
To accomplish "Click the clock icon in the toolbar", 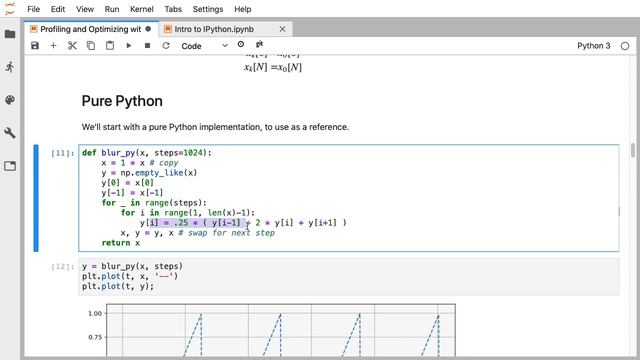I will pyautogui.click(x=241, y=44).
